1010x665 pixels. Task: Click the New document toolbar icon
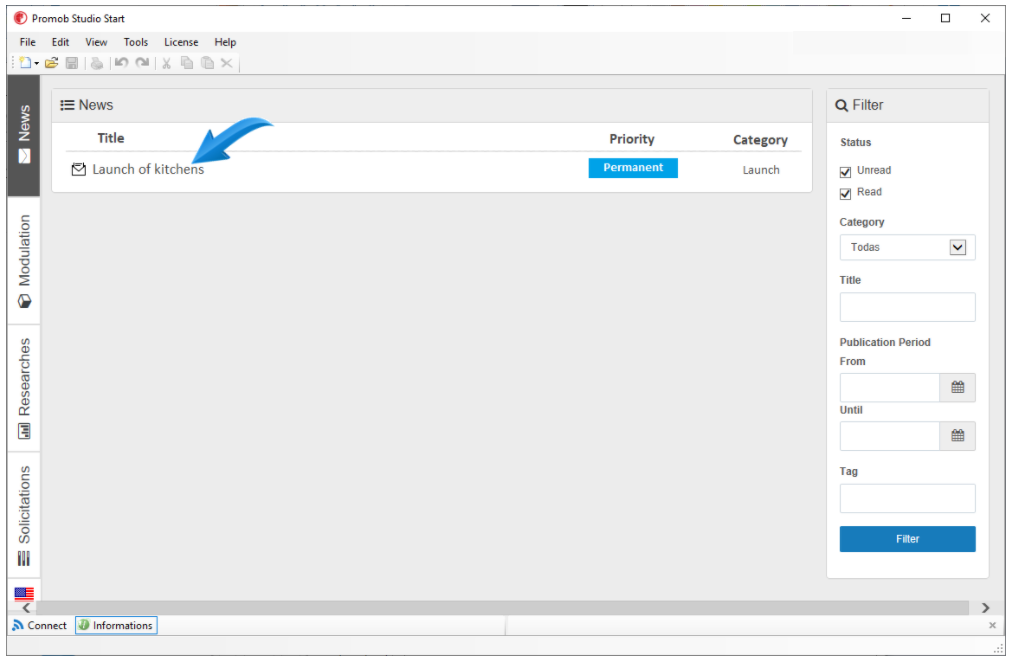point(24,63)
